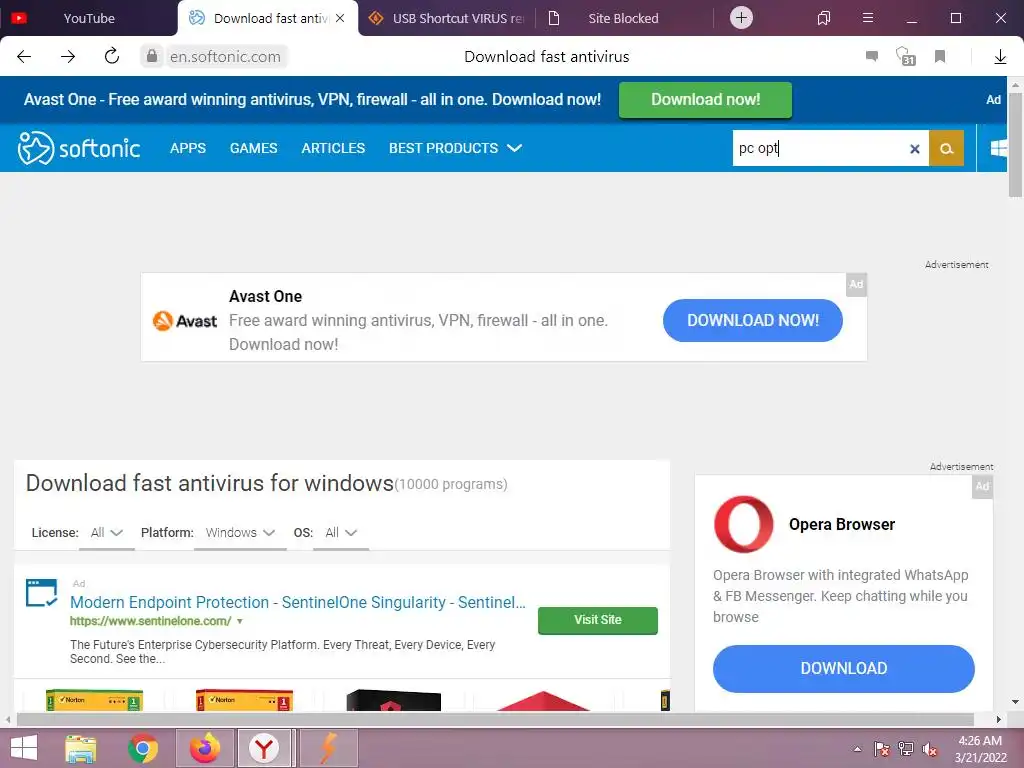Open the Platform Windows dropdown

click(x=240, y=533)
